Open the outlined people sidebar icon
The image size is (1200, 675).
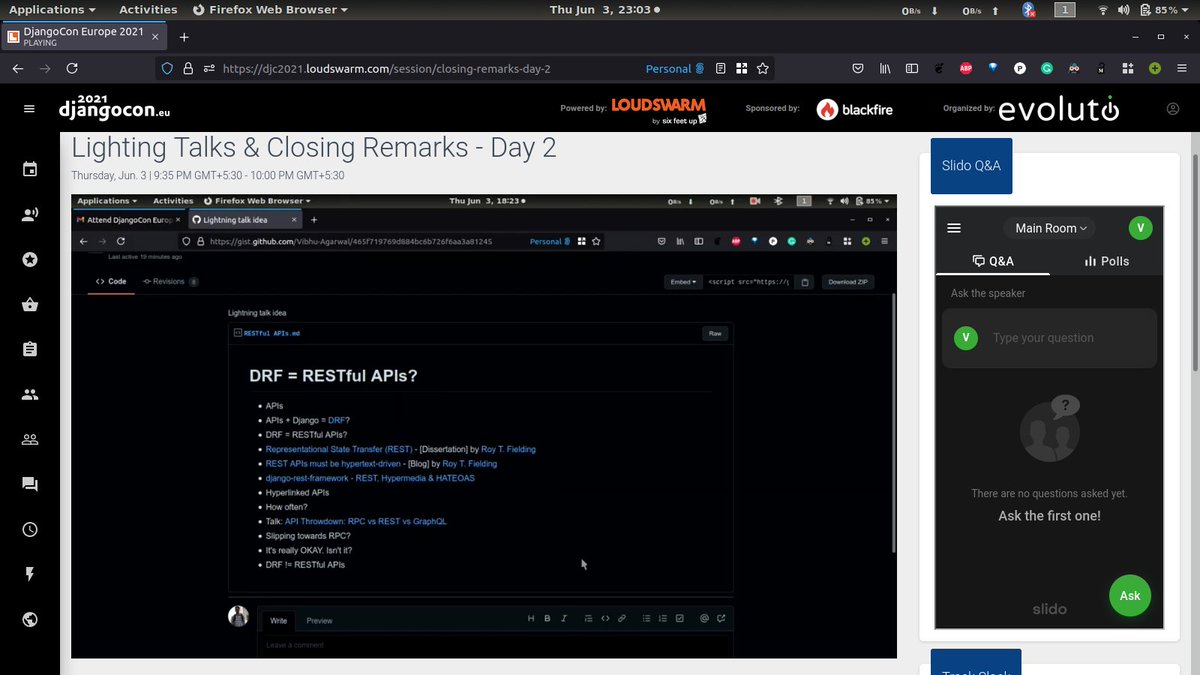(30, 439)
